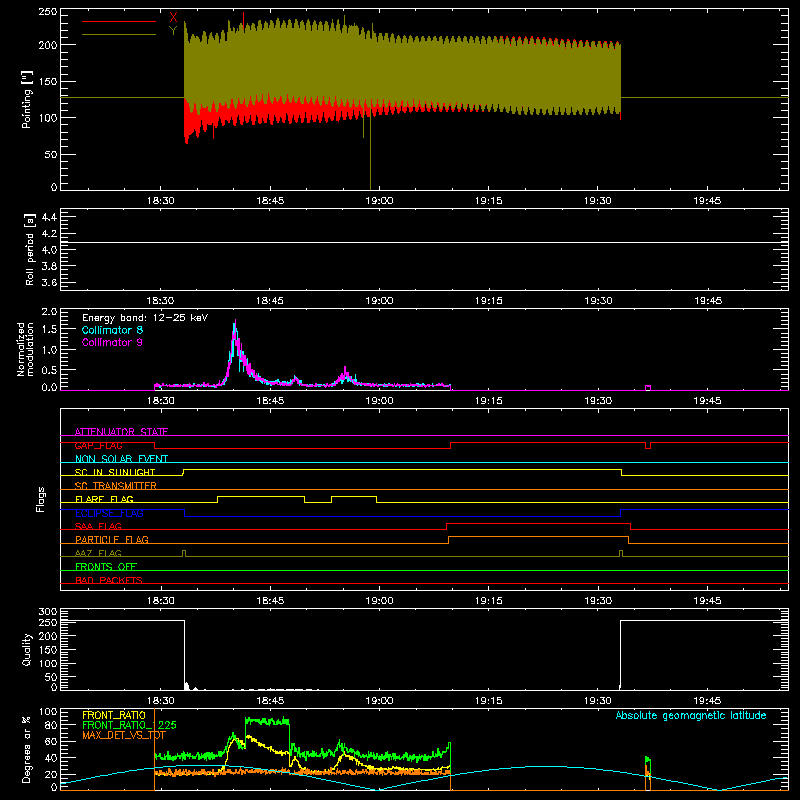Select the green FRONT_RATIO_1225 legend entry
Viewport: 800px width, 800px height.
coord(129,725)
